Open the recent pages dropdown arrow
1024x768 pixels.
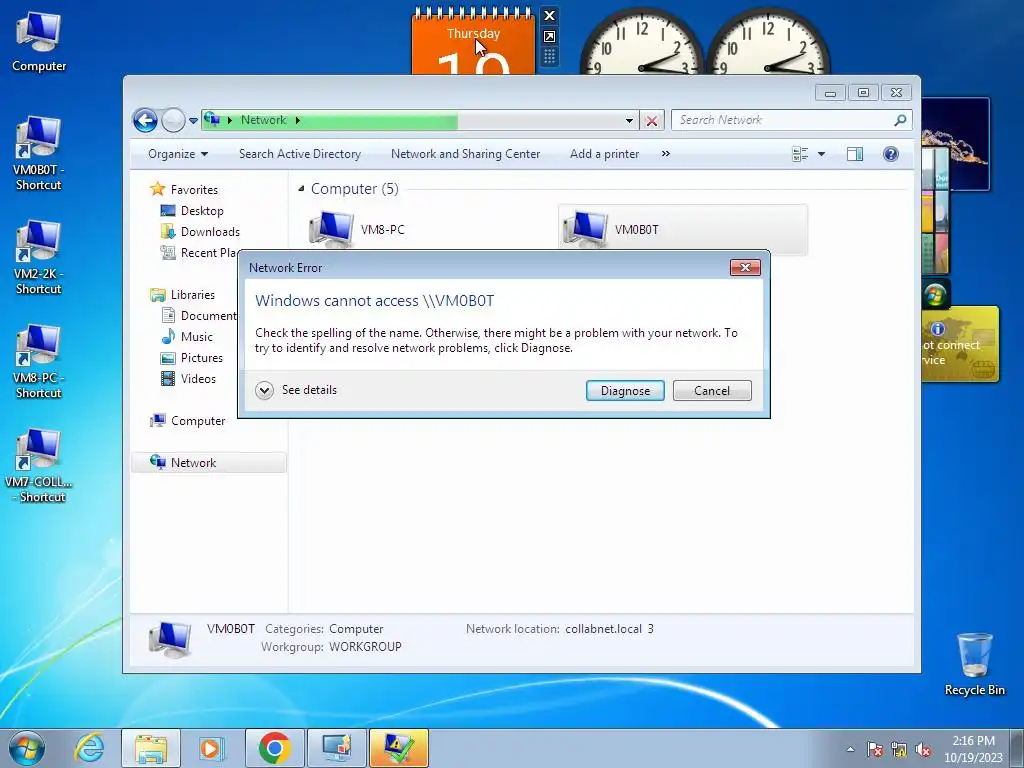(193, 121)
